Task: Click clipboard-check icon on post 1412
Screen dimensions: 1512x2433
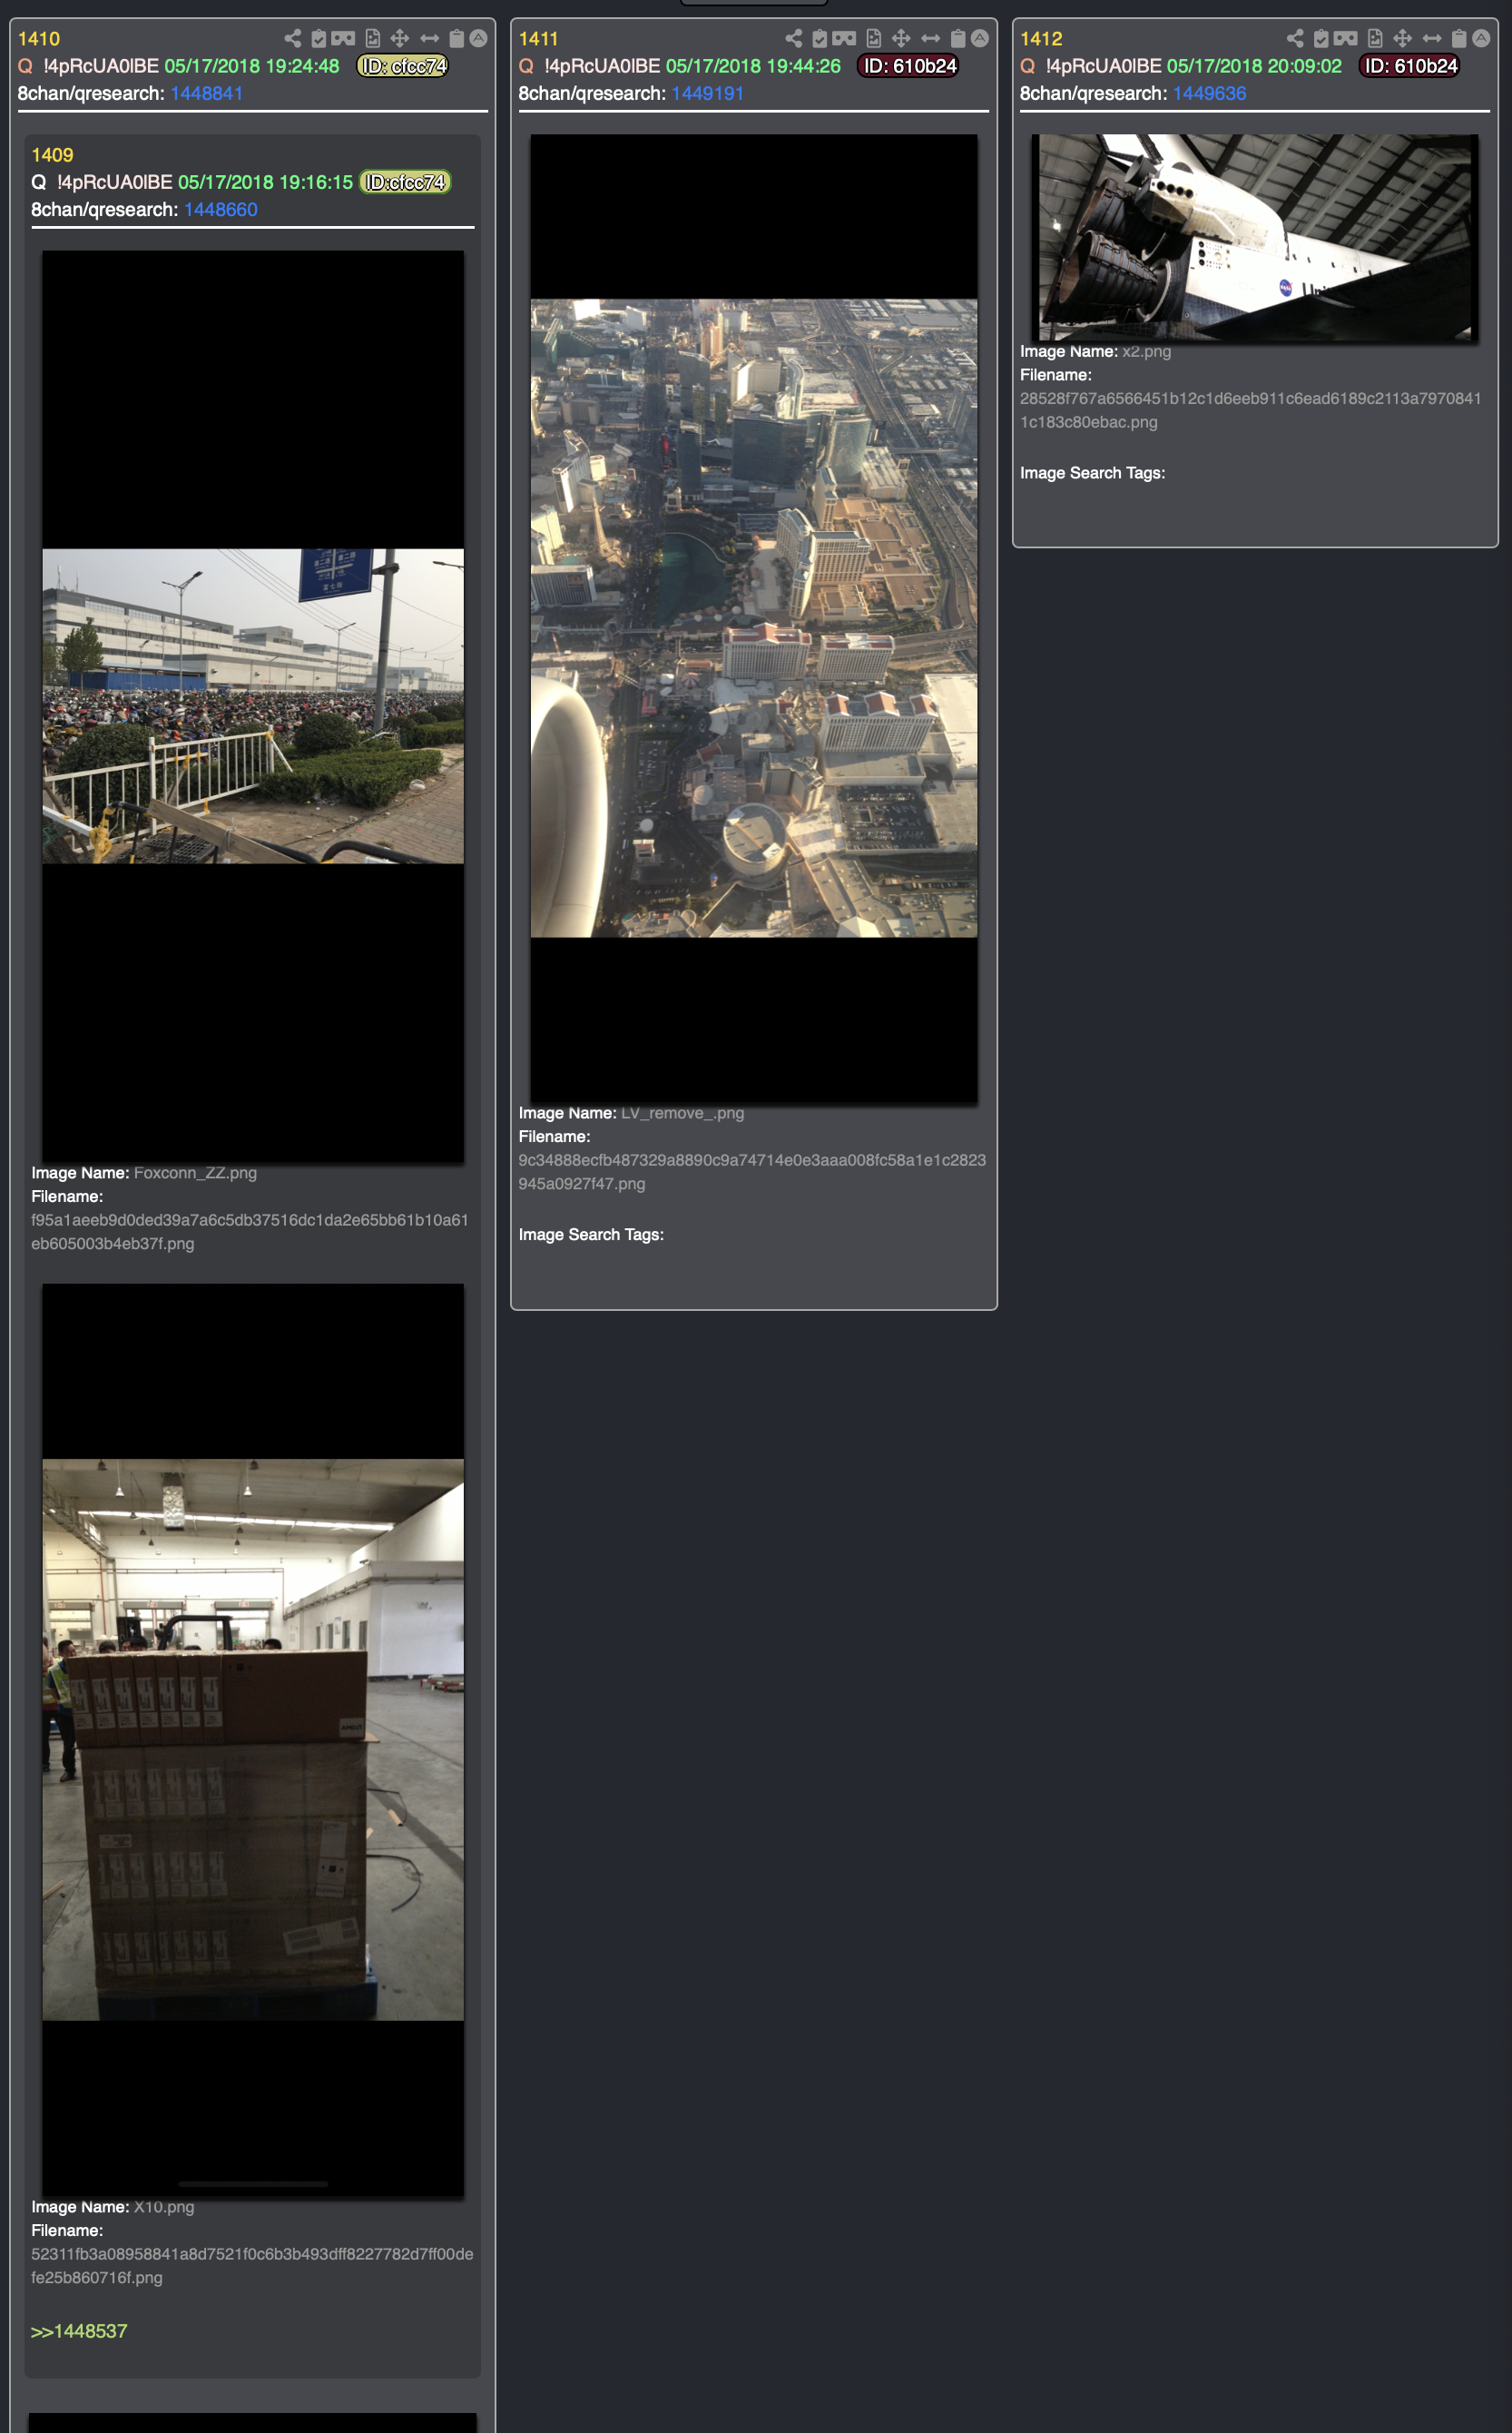Action: (1321, 39)
